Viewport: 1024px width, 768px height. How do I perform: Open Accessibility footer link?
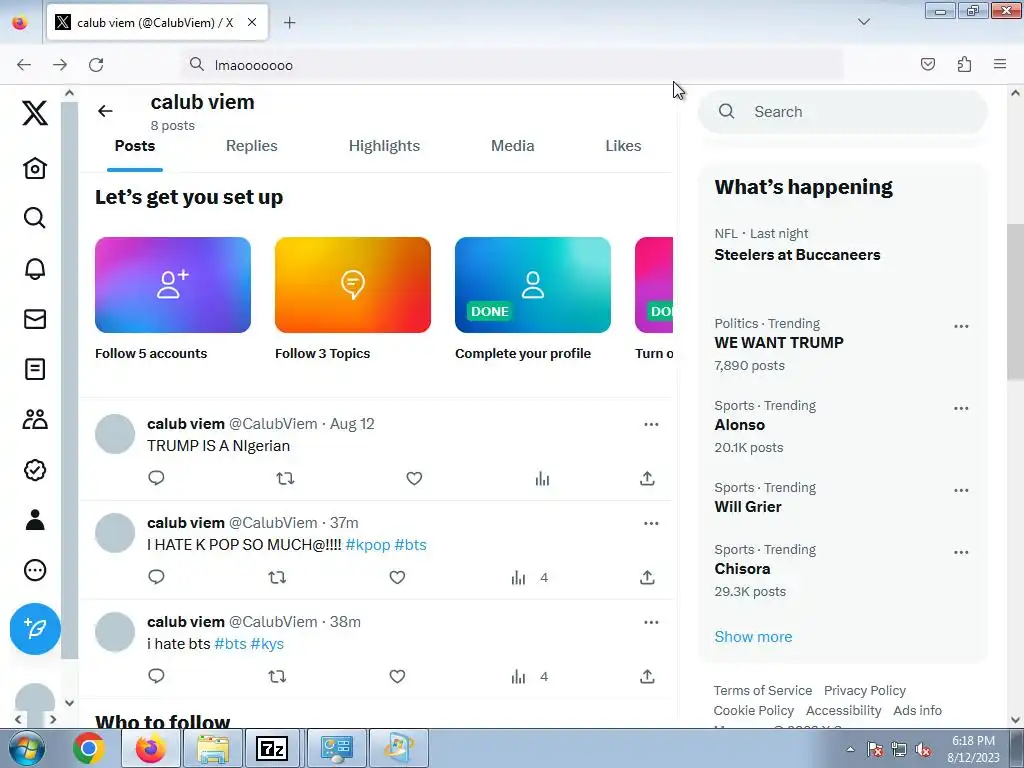[x=843, y=711]
